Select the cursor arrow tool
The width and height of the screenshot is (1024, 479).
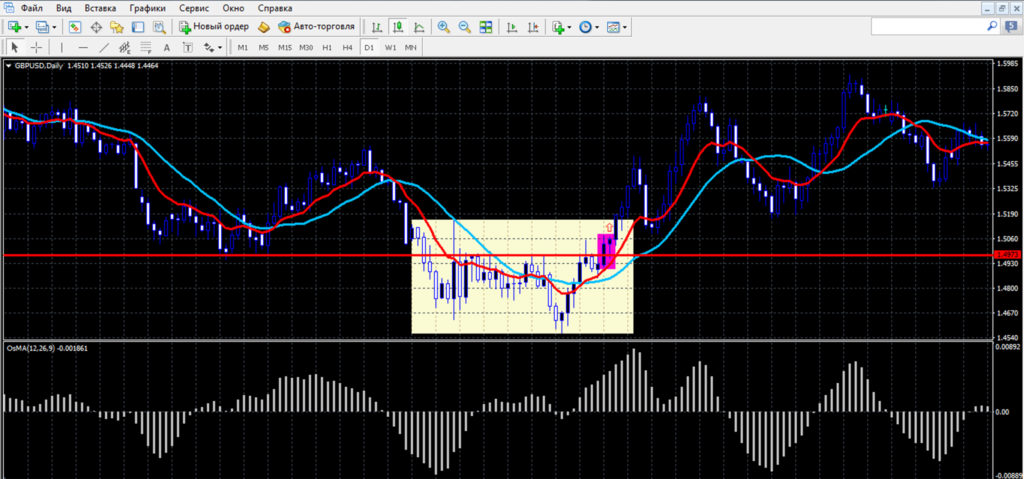tap(15, 47)
